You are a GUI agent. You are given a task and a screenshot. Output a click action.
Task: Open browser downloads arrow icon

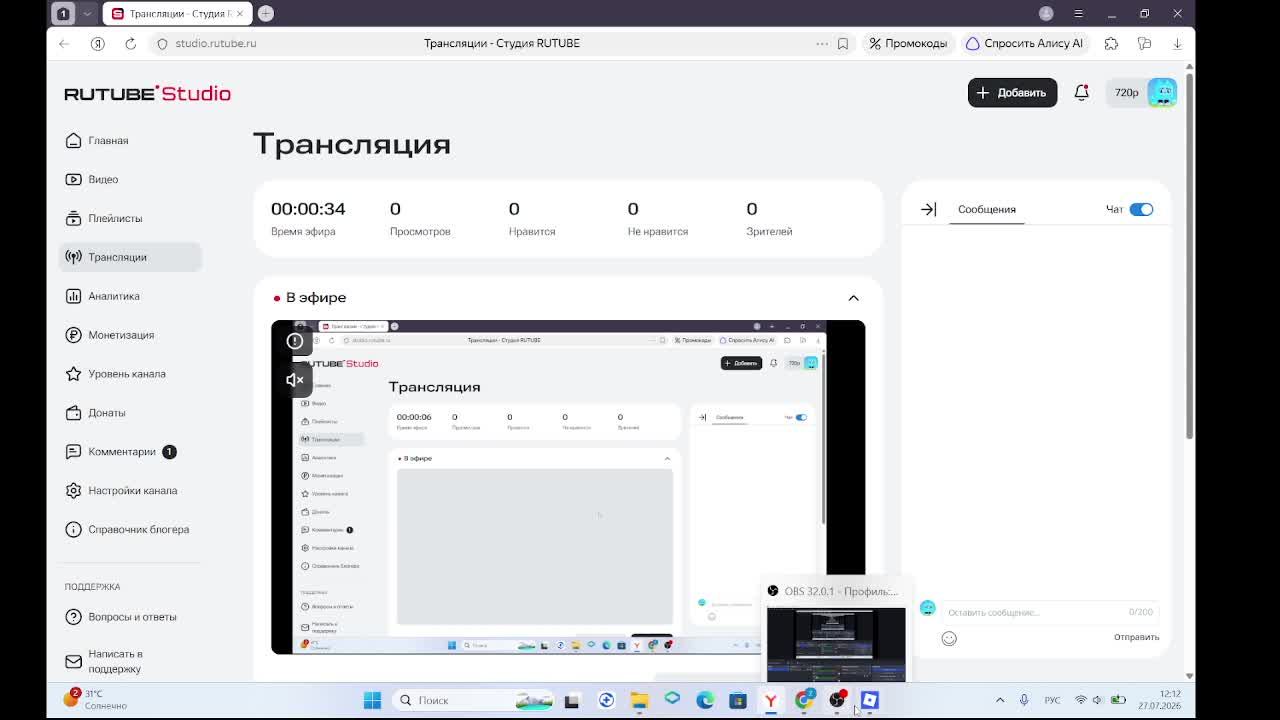(x=1177, y=43)
